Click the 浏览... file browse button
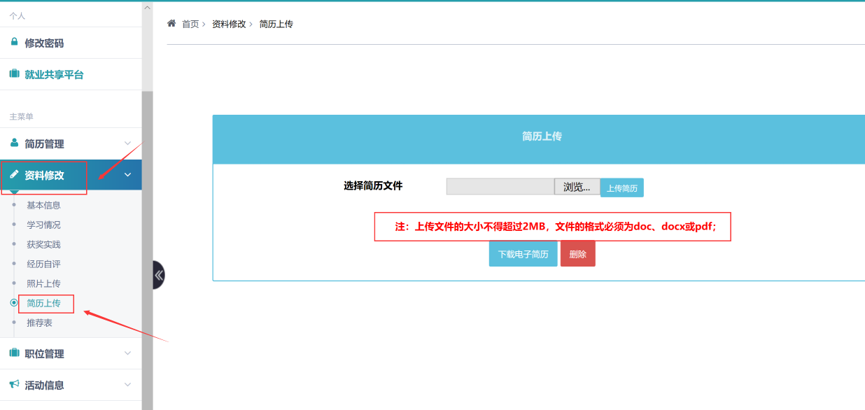Image resolution: width=865 pixels, height=410 pixels. (x=577, y=187)
